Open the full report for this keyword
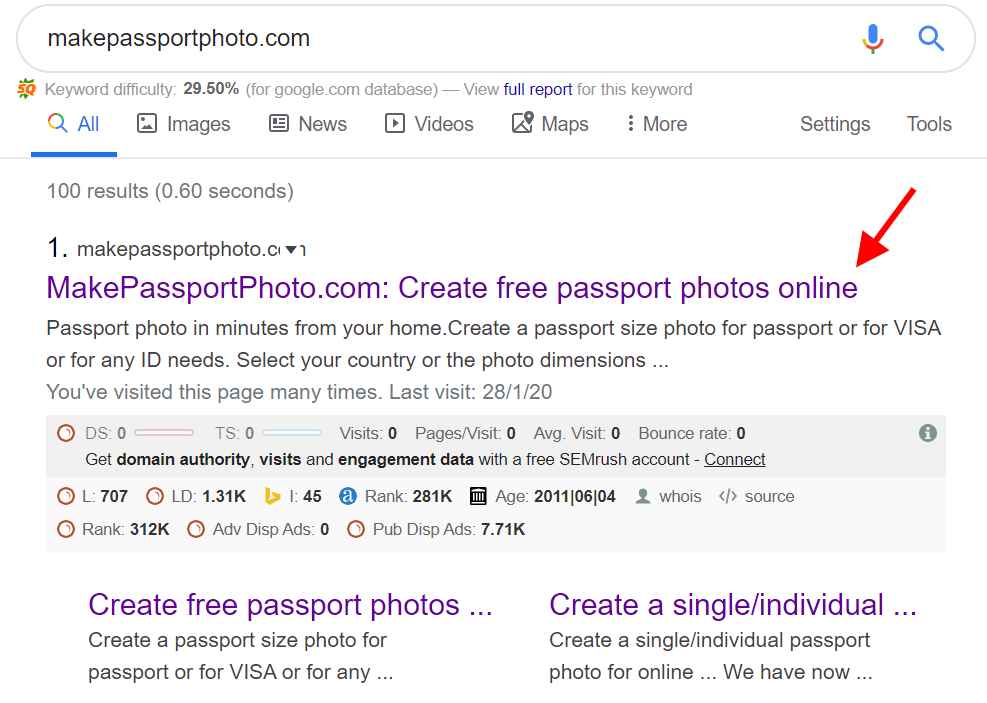987x703 pixels. tap(538, 89)
